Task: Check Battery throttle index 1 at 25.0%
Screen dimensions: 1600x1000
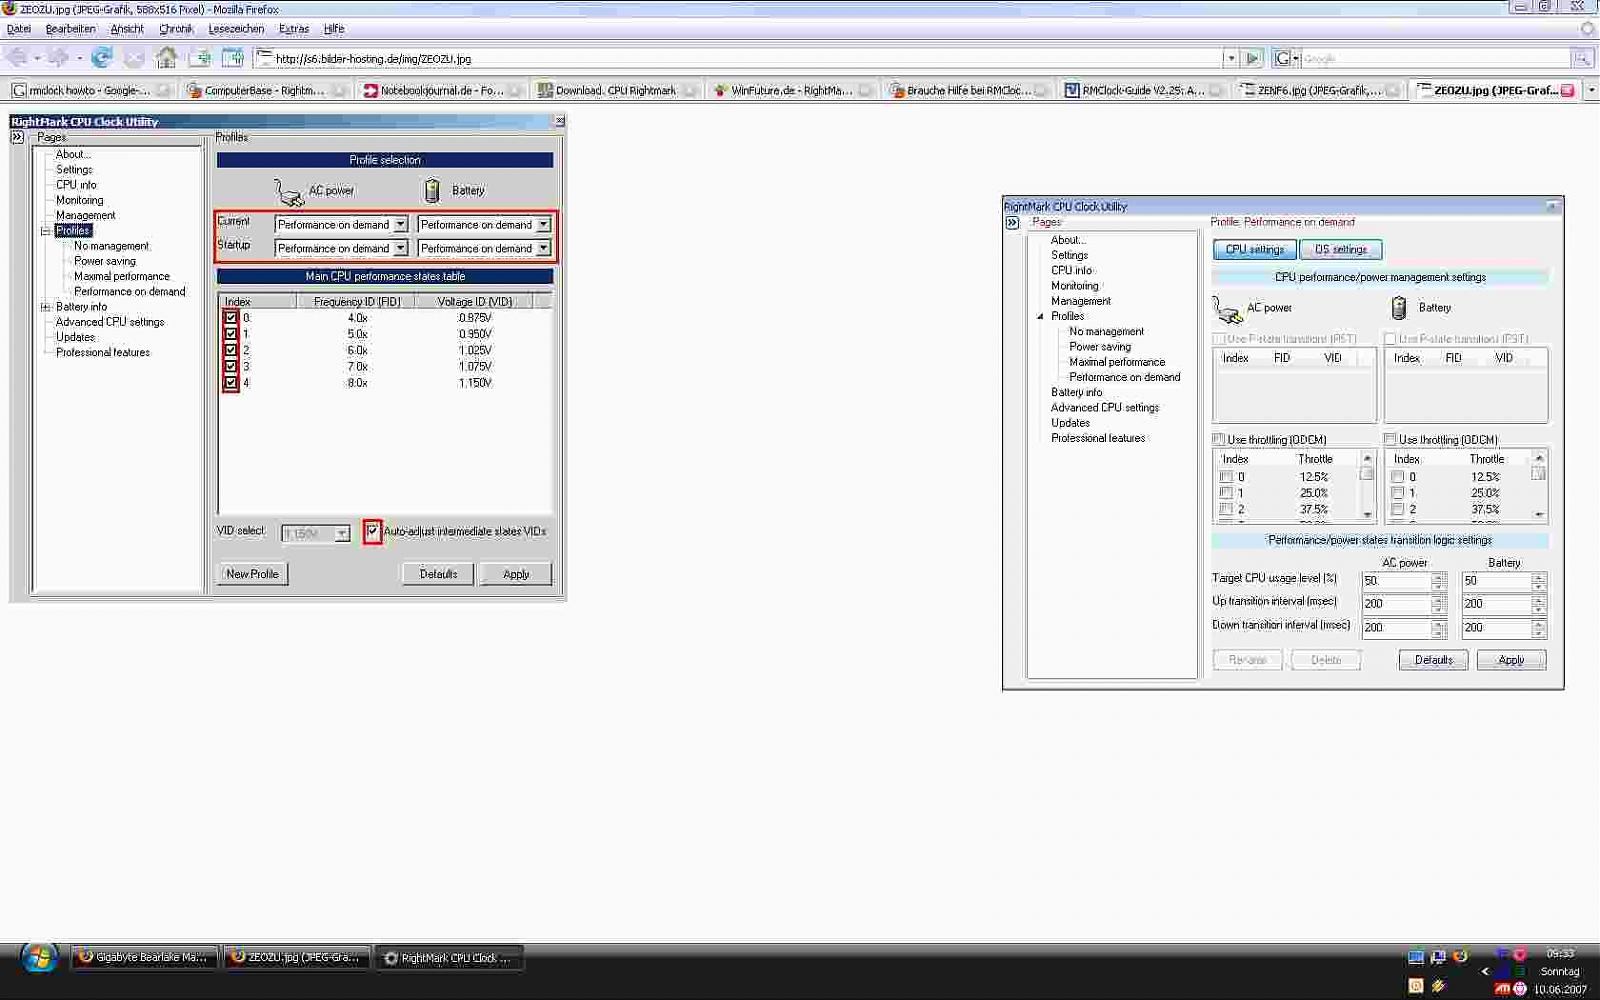Action: pyautogui.click(x=1398, y=493)
